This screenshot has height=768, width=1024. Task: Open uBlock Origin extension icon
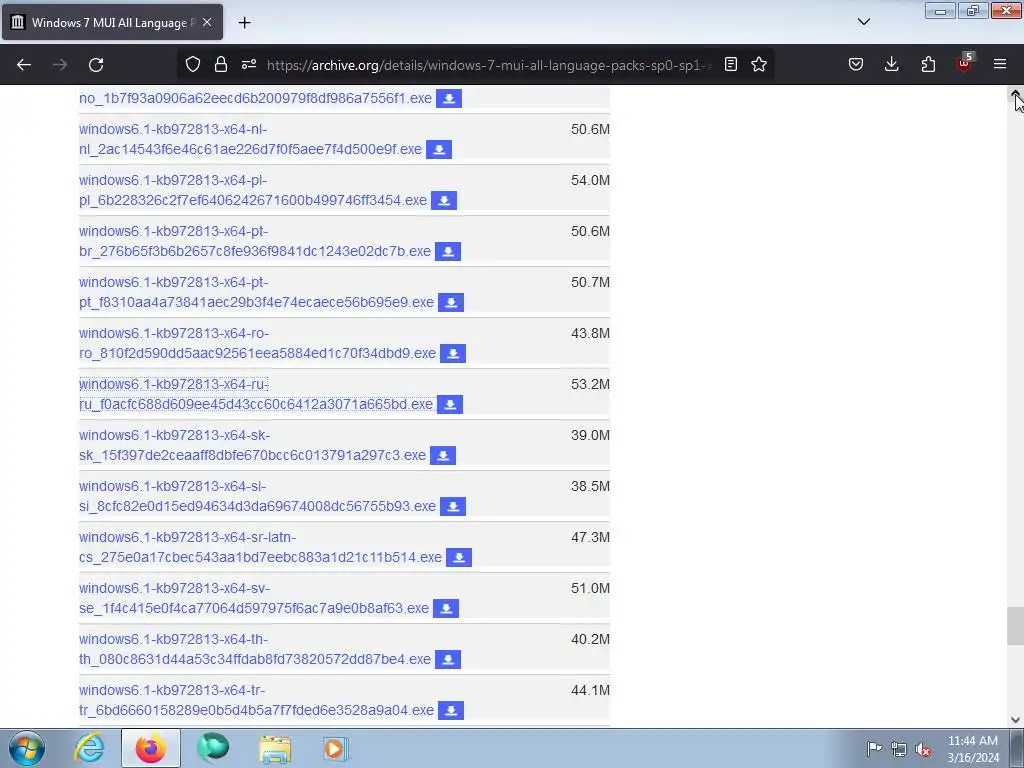965,63
